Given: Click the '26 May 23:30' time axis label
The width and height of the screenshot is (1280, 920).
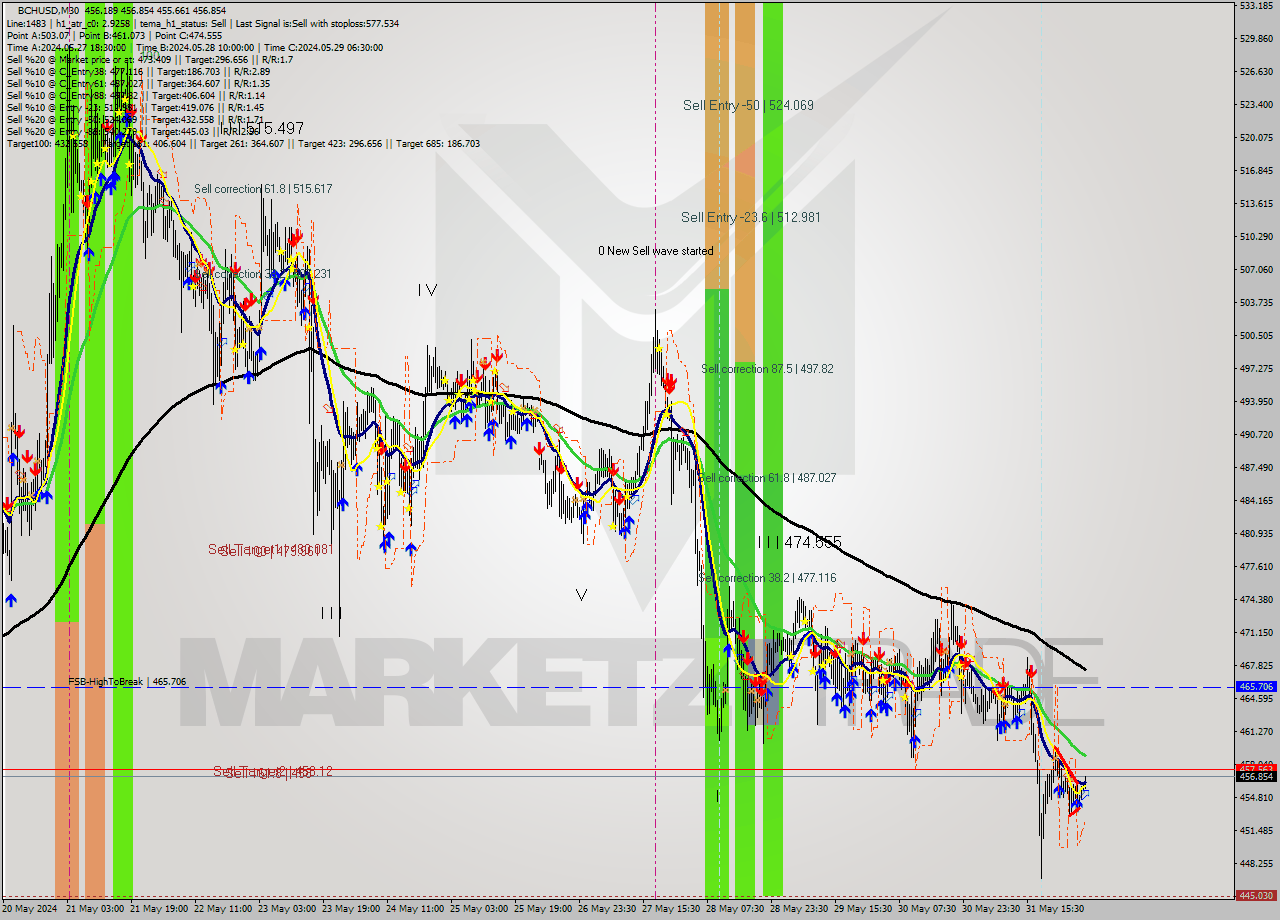Looking at the screenshot, I should [607, 909].
